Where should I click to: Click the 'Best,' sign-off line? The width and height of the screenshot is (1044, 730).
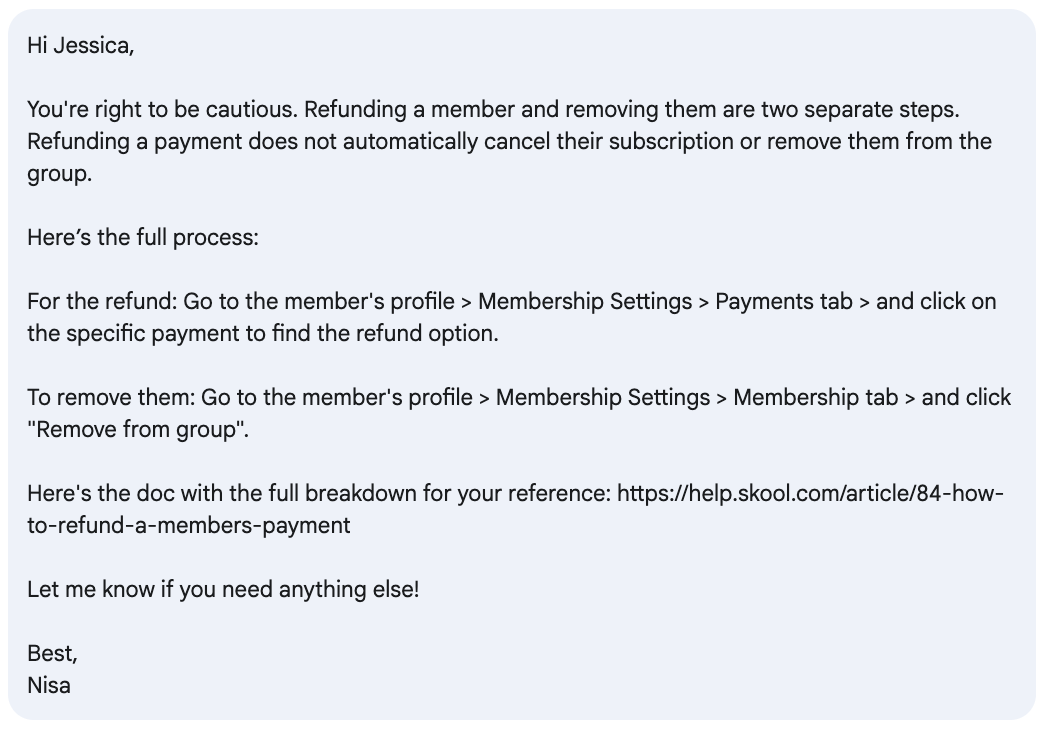point(53,653)
